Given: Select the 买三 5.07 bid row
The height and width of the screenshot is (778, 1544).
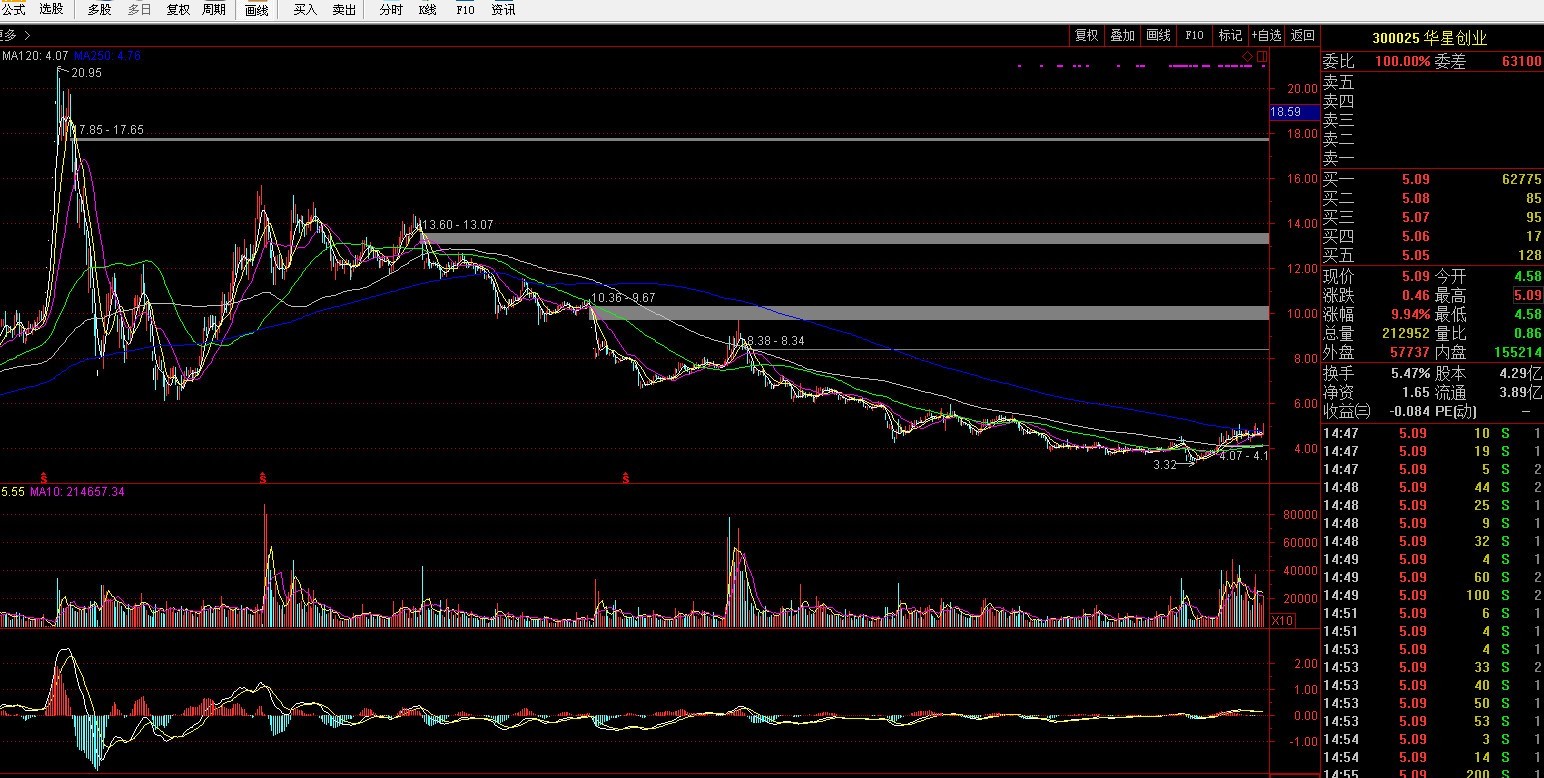Looking at the screenshot, I should (x=1432, y=218).
